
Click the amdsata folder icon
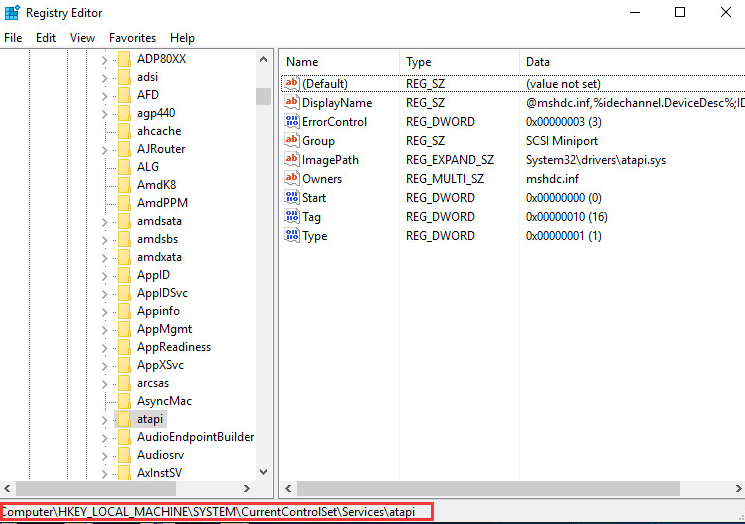[x=124, y=221]
